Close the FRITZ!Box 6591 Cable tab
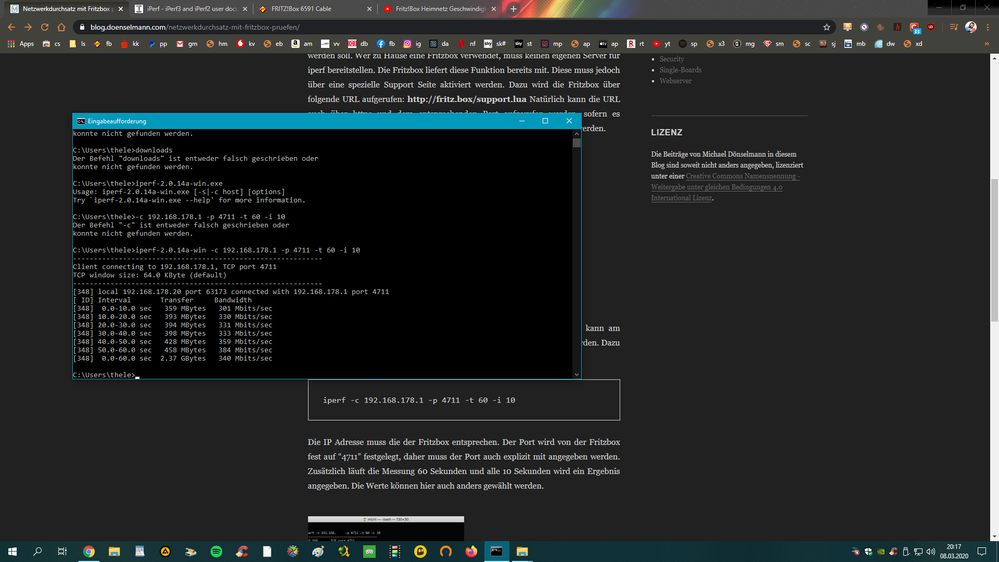Image resolution: width=999 pixels, height=562 pixels. point(369,9)
